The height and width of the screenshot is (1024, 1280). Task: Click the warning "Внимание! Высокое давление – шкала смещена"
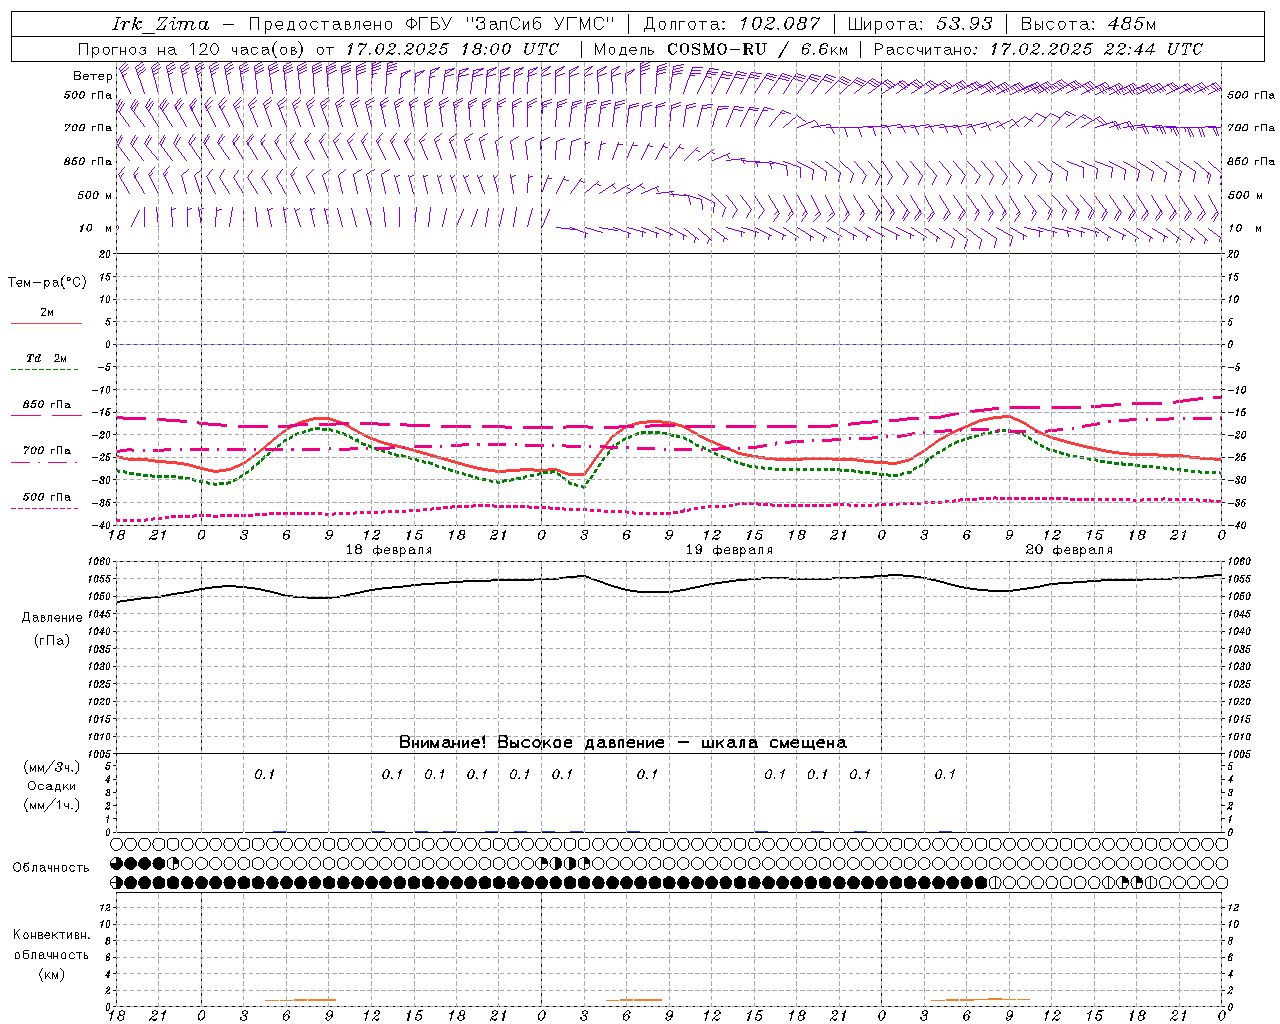[x=622, y=743]
